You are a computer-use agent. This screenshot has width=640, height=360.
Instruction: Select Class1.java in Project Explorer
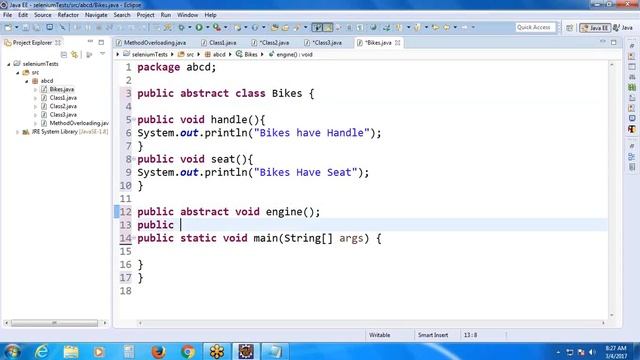tap(63, 98)
